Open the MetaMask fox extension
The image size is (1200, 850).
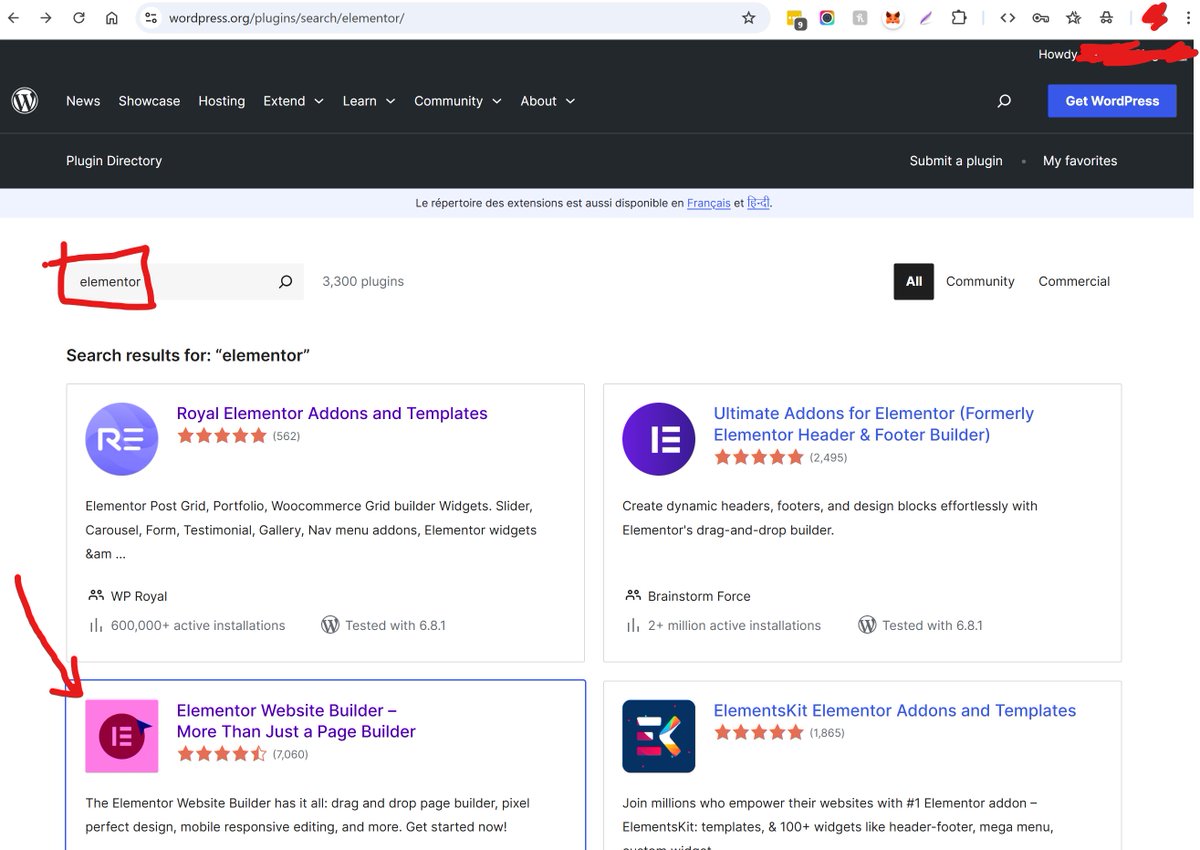[893, 18]
